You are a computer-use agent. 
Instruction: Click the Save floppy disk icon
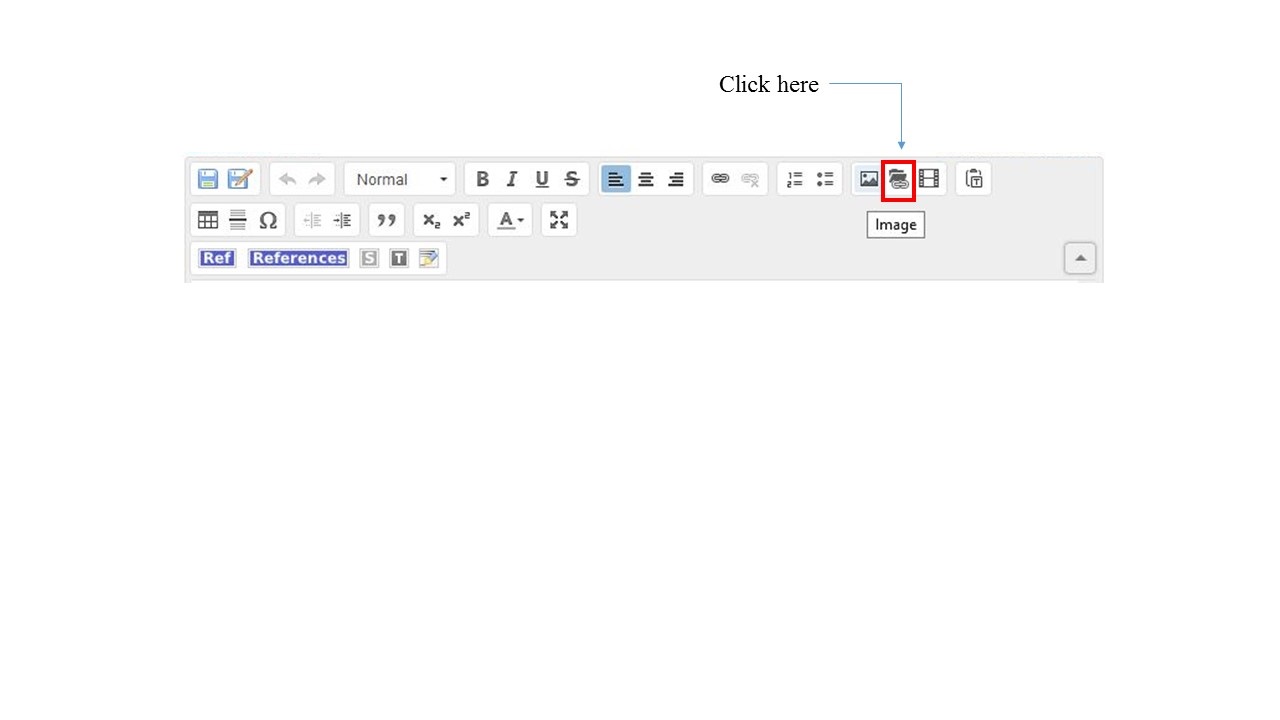[208, 179]
